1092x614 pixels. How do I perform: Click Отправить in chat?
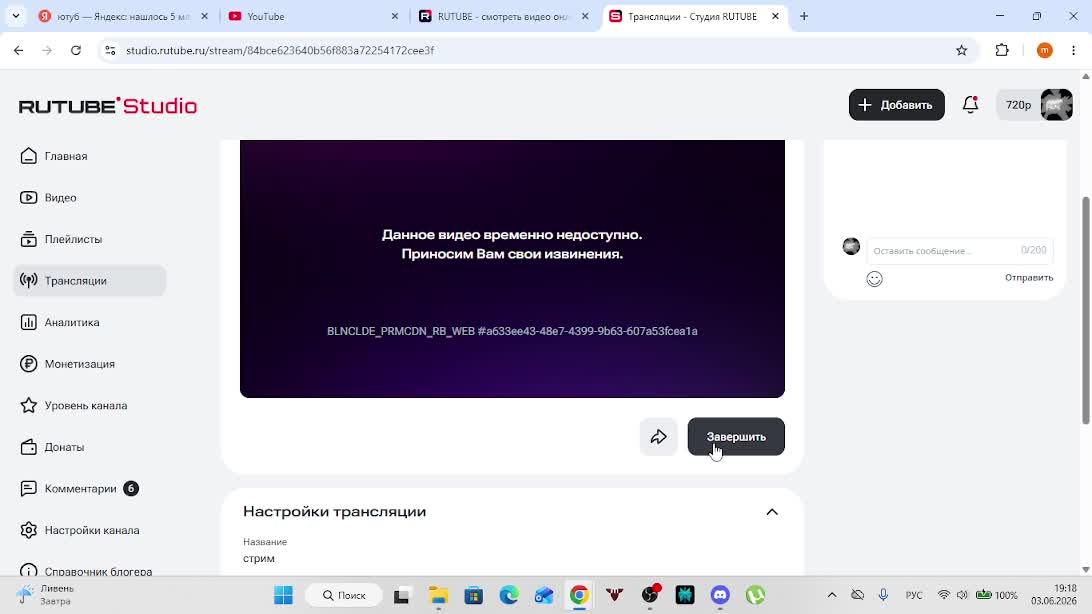click(x=1029, y=277)
